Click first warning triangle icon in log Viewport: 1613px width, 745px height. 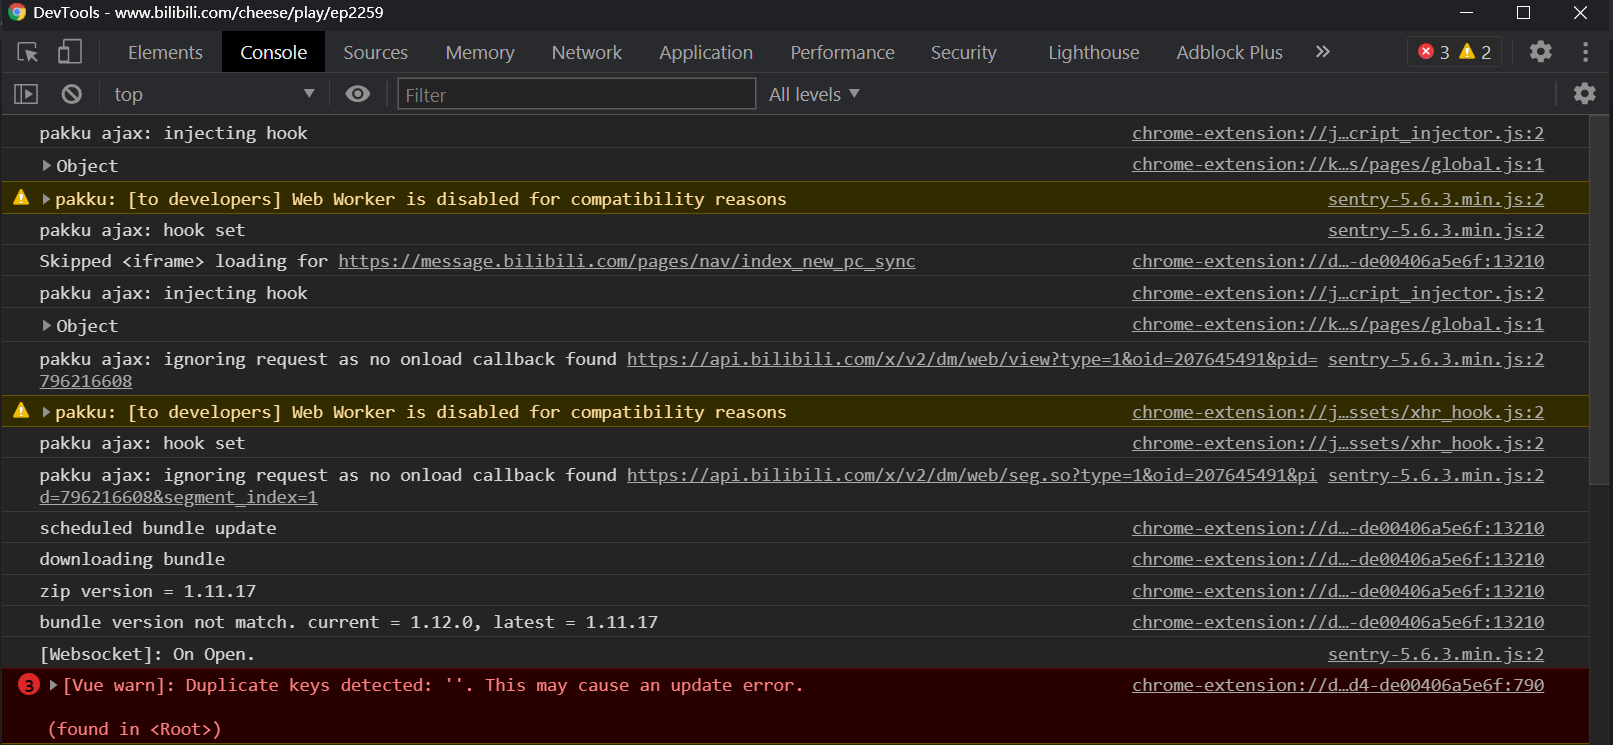(21, 198)
